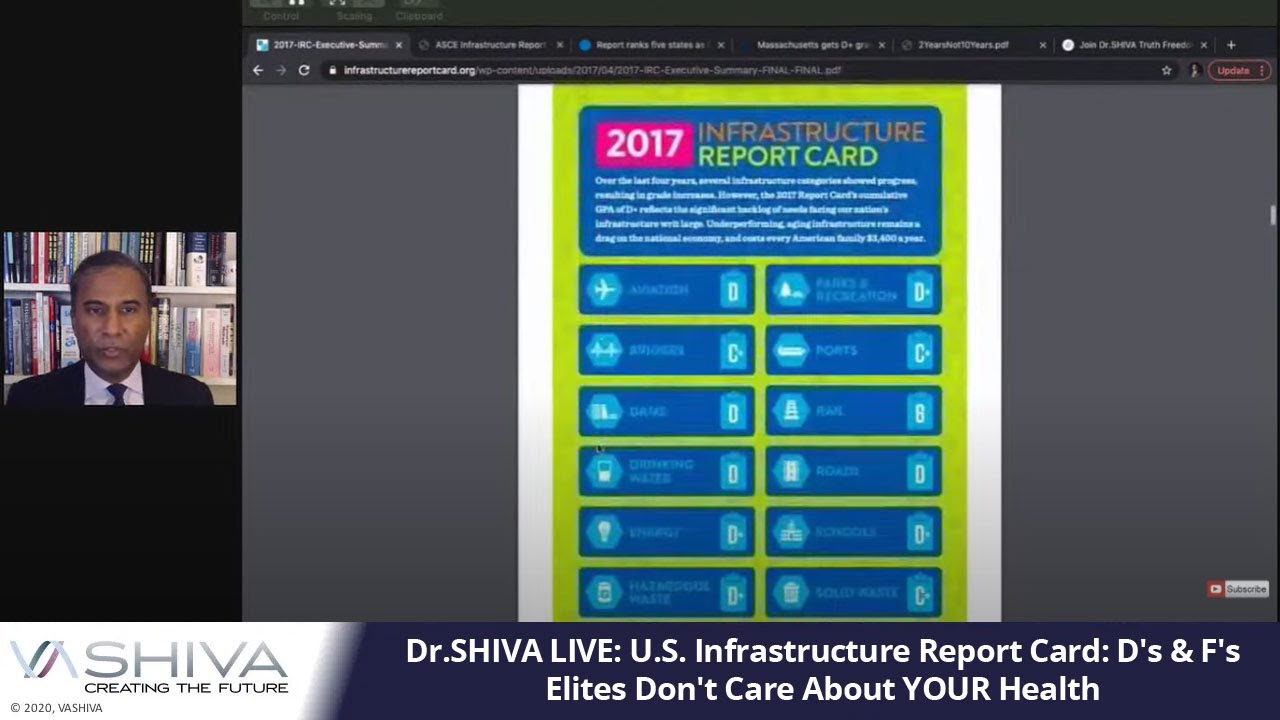Click the YouTube Subscribe button
This screenshot has height=720, width=1280.
click(x=1238, y=589)
